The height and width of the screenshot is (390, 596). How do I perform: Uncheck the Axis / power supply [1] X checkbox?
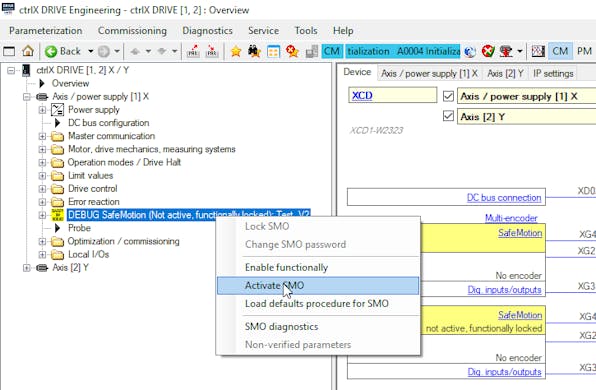tap(448, 96)
